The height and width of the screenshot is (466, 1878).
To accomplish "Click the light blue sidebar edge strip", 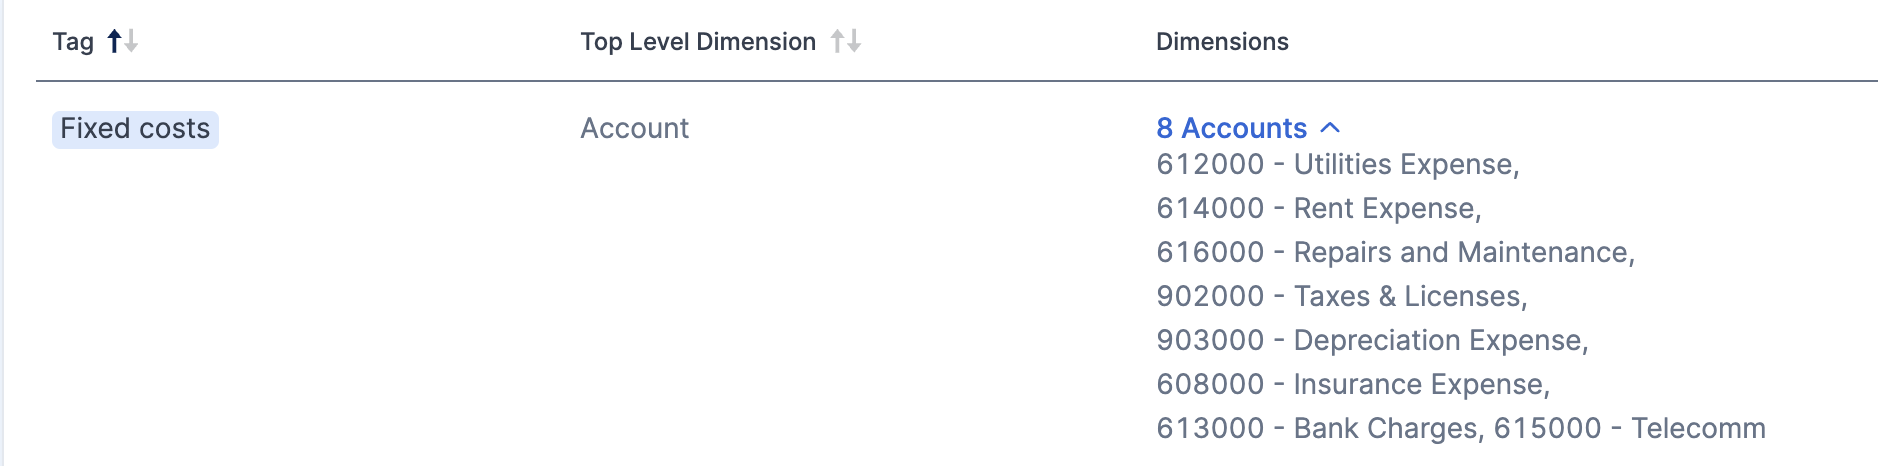I will [2, 233].
